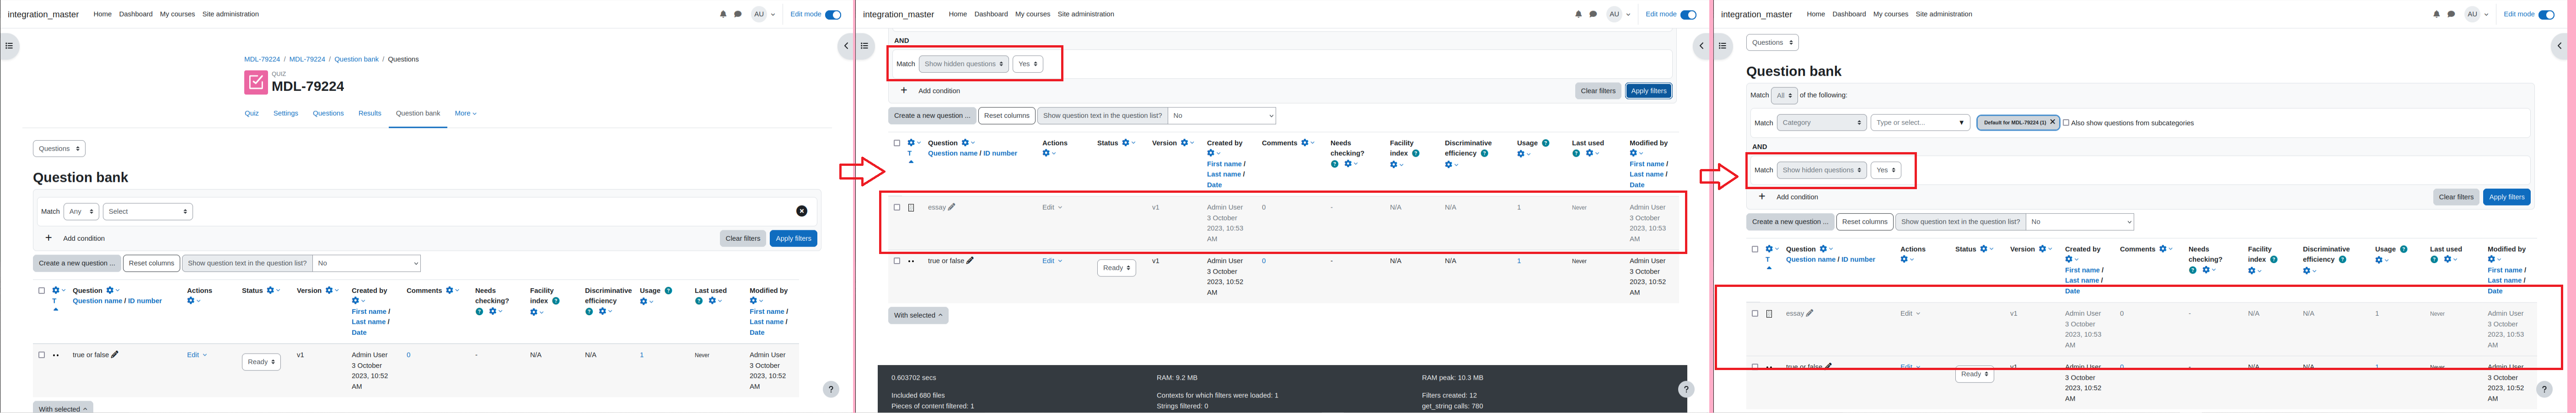
Task: Click Apply filters button in left screenshot
Action: (793, 238)
